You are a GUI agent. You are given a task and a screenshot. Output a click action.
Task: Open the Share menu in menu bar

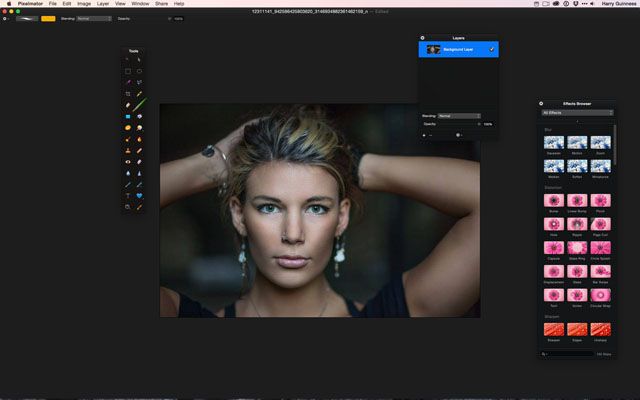pos(162,4)
